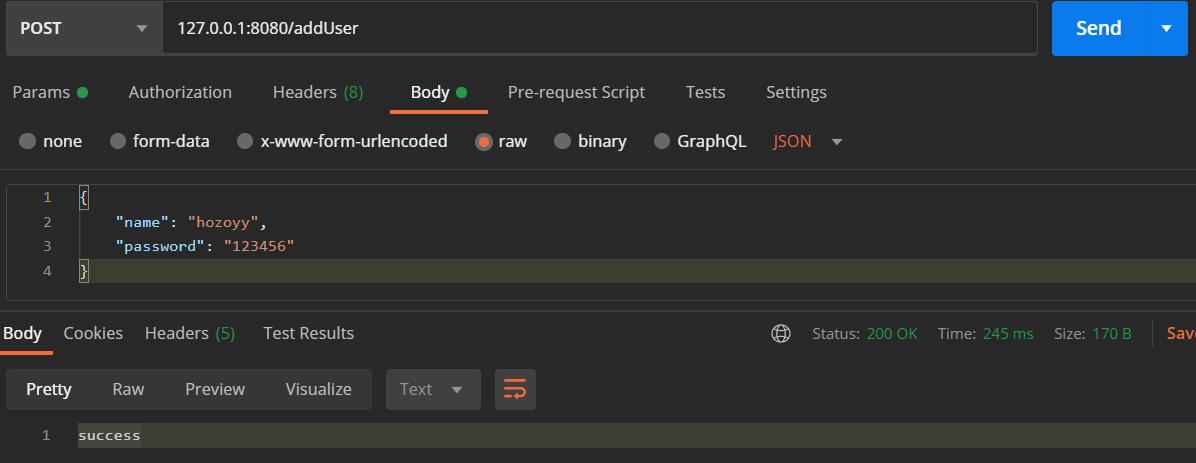
Task: Select the binary body radio button
Action: point(562,142)
